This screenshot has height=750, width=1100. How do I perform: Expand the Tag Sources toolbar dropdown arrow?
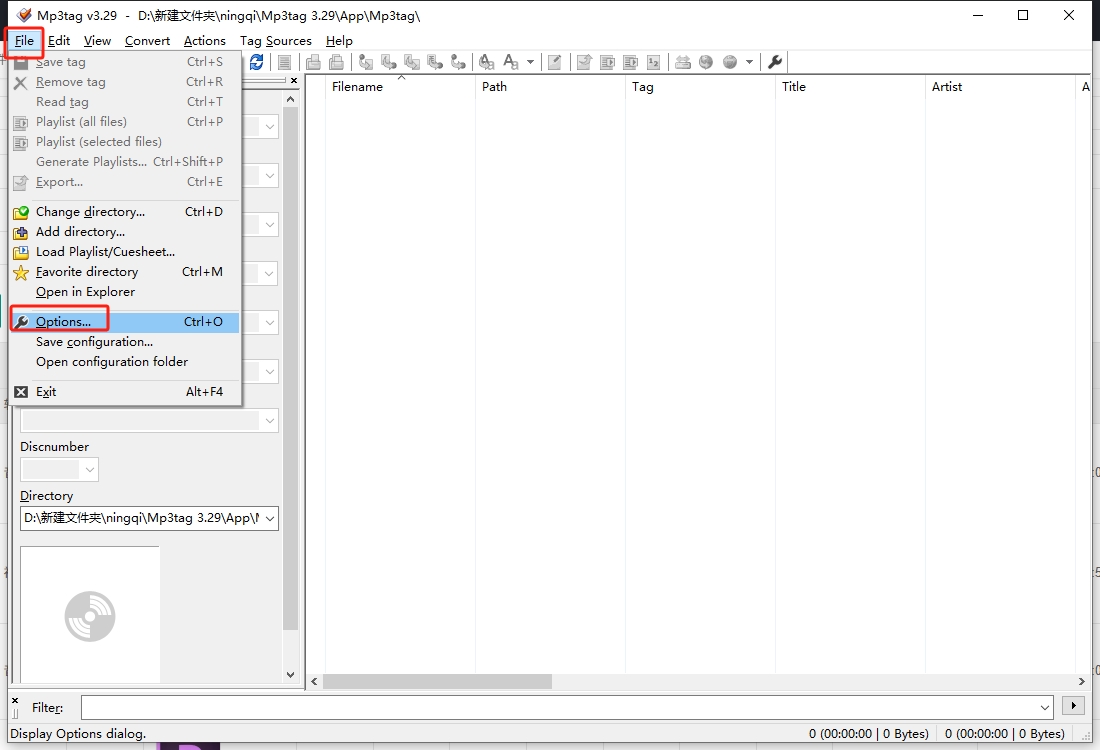coord(749,62)
